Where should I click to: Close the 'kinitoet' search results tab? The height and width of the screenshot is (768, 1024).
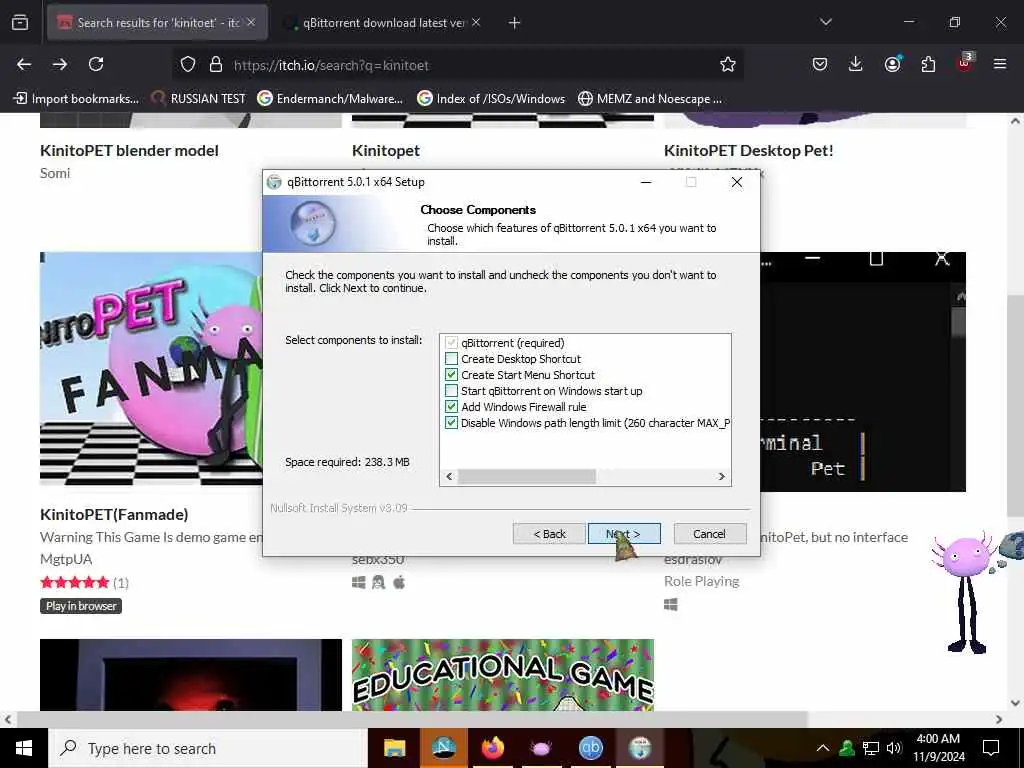[251, 22]
